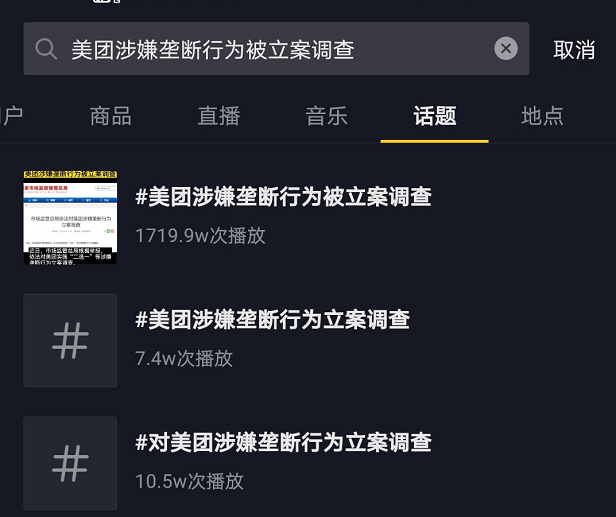
Task: Click the yellow underline beneath 话题
Action: (x=434, y=141)
